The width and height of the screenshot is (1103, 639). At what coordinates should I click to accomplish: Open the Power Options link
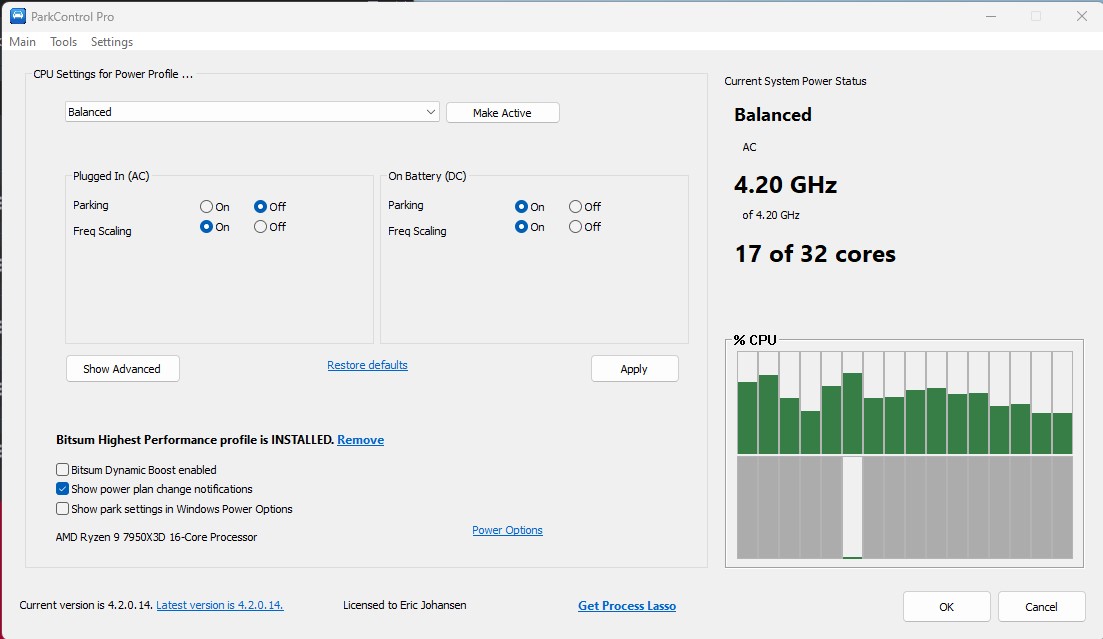pos(507,530)
